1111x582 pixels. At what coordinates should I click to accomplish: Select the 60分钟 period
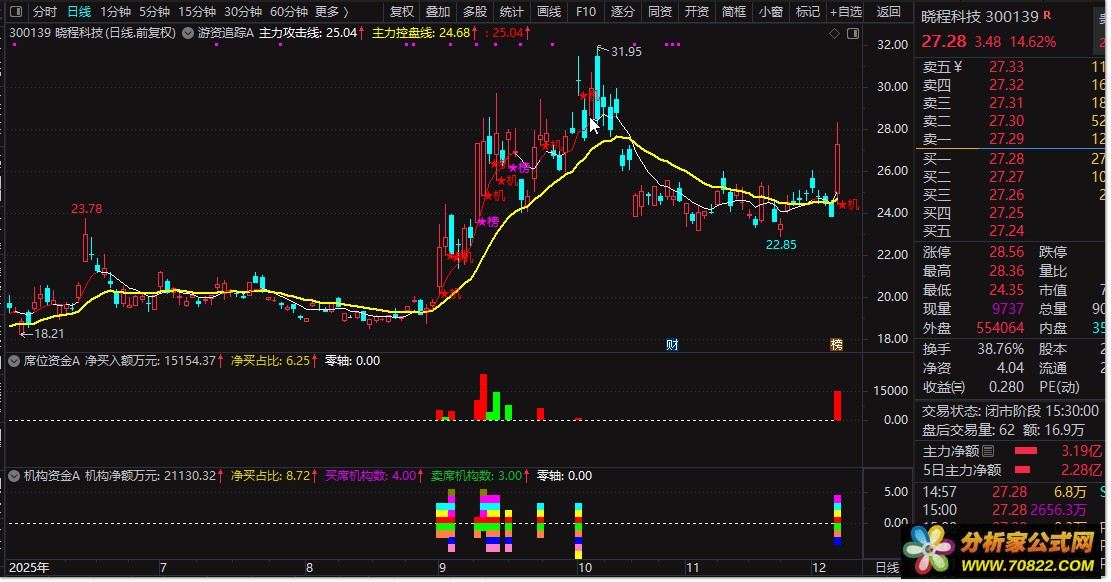click(x=288, y=11)
